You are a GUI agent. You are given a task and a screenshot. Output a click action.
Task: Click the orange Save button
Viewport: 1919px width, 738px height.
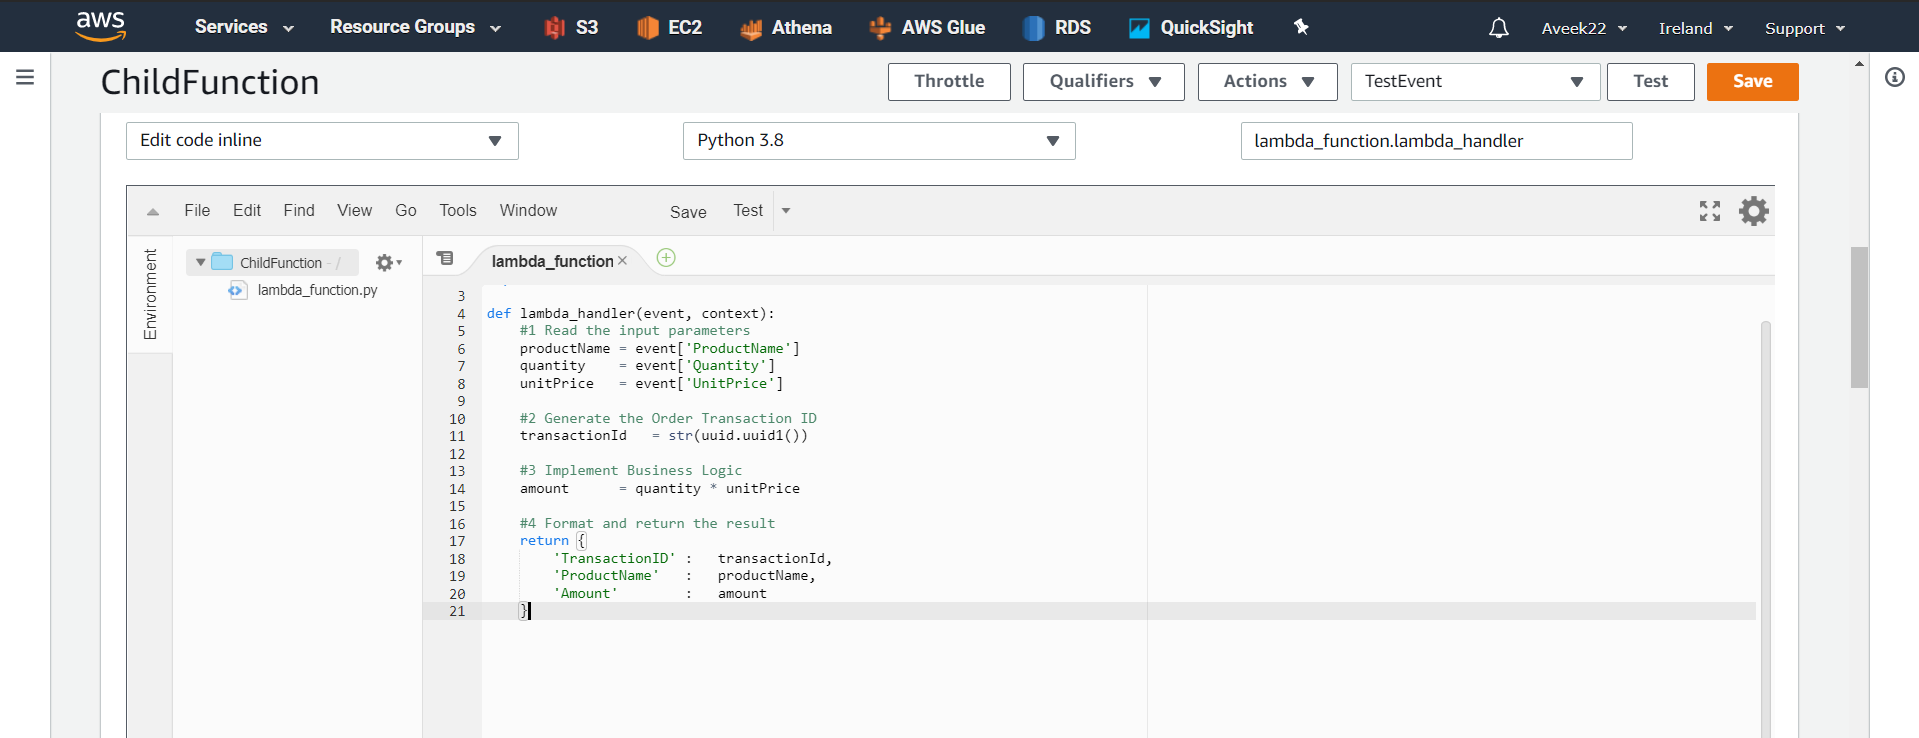(x=1751, y=82)
